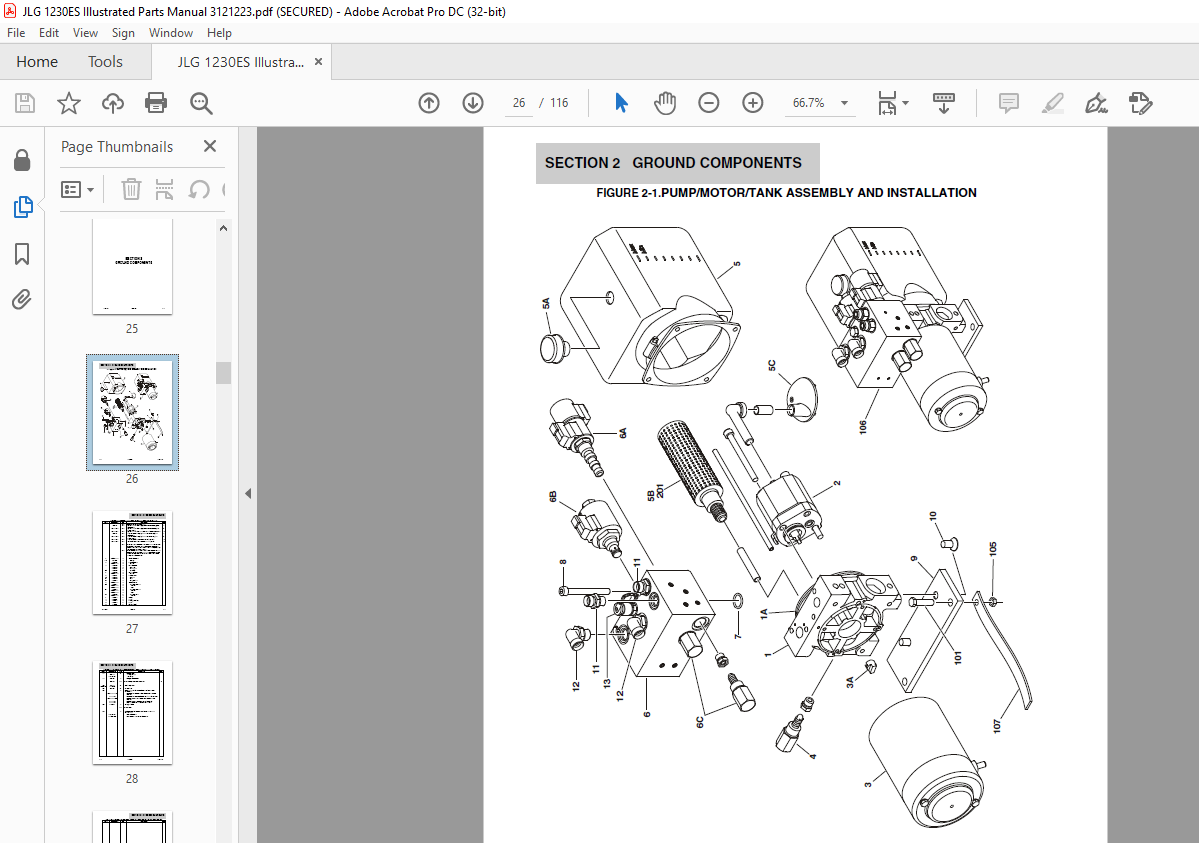Select page 27 thumbnail

coord(132,563)
